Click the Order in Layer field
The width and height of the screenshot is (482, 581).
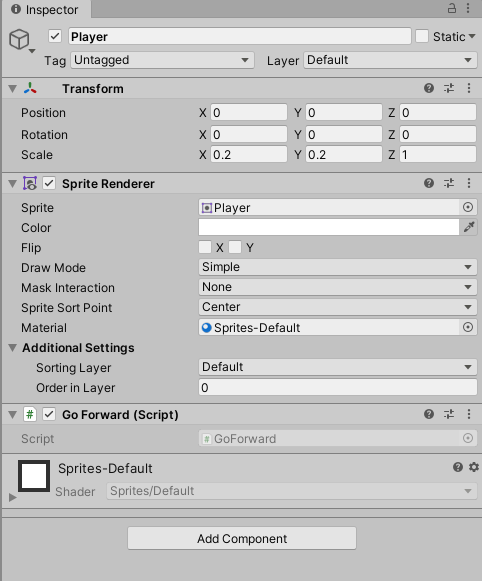click(338, 387)
